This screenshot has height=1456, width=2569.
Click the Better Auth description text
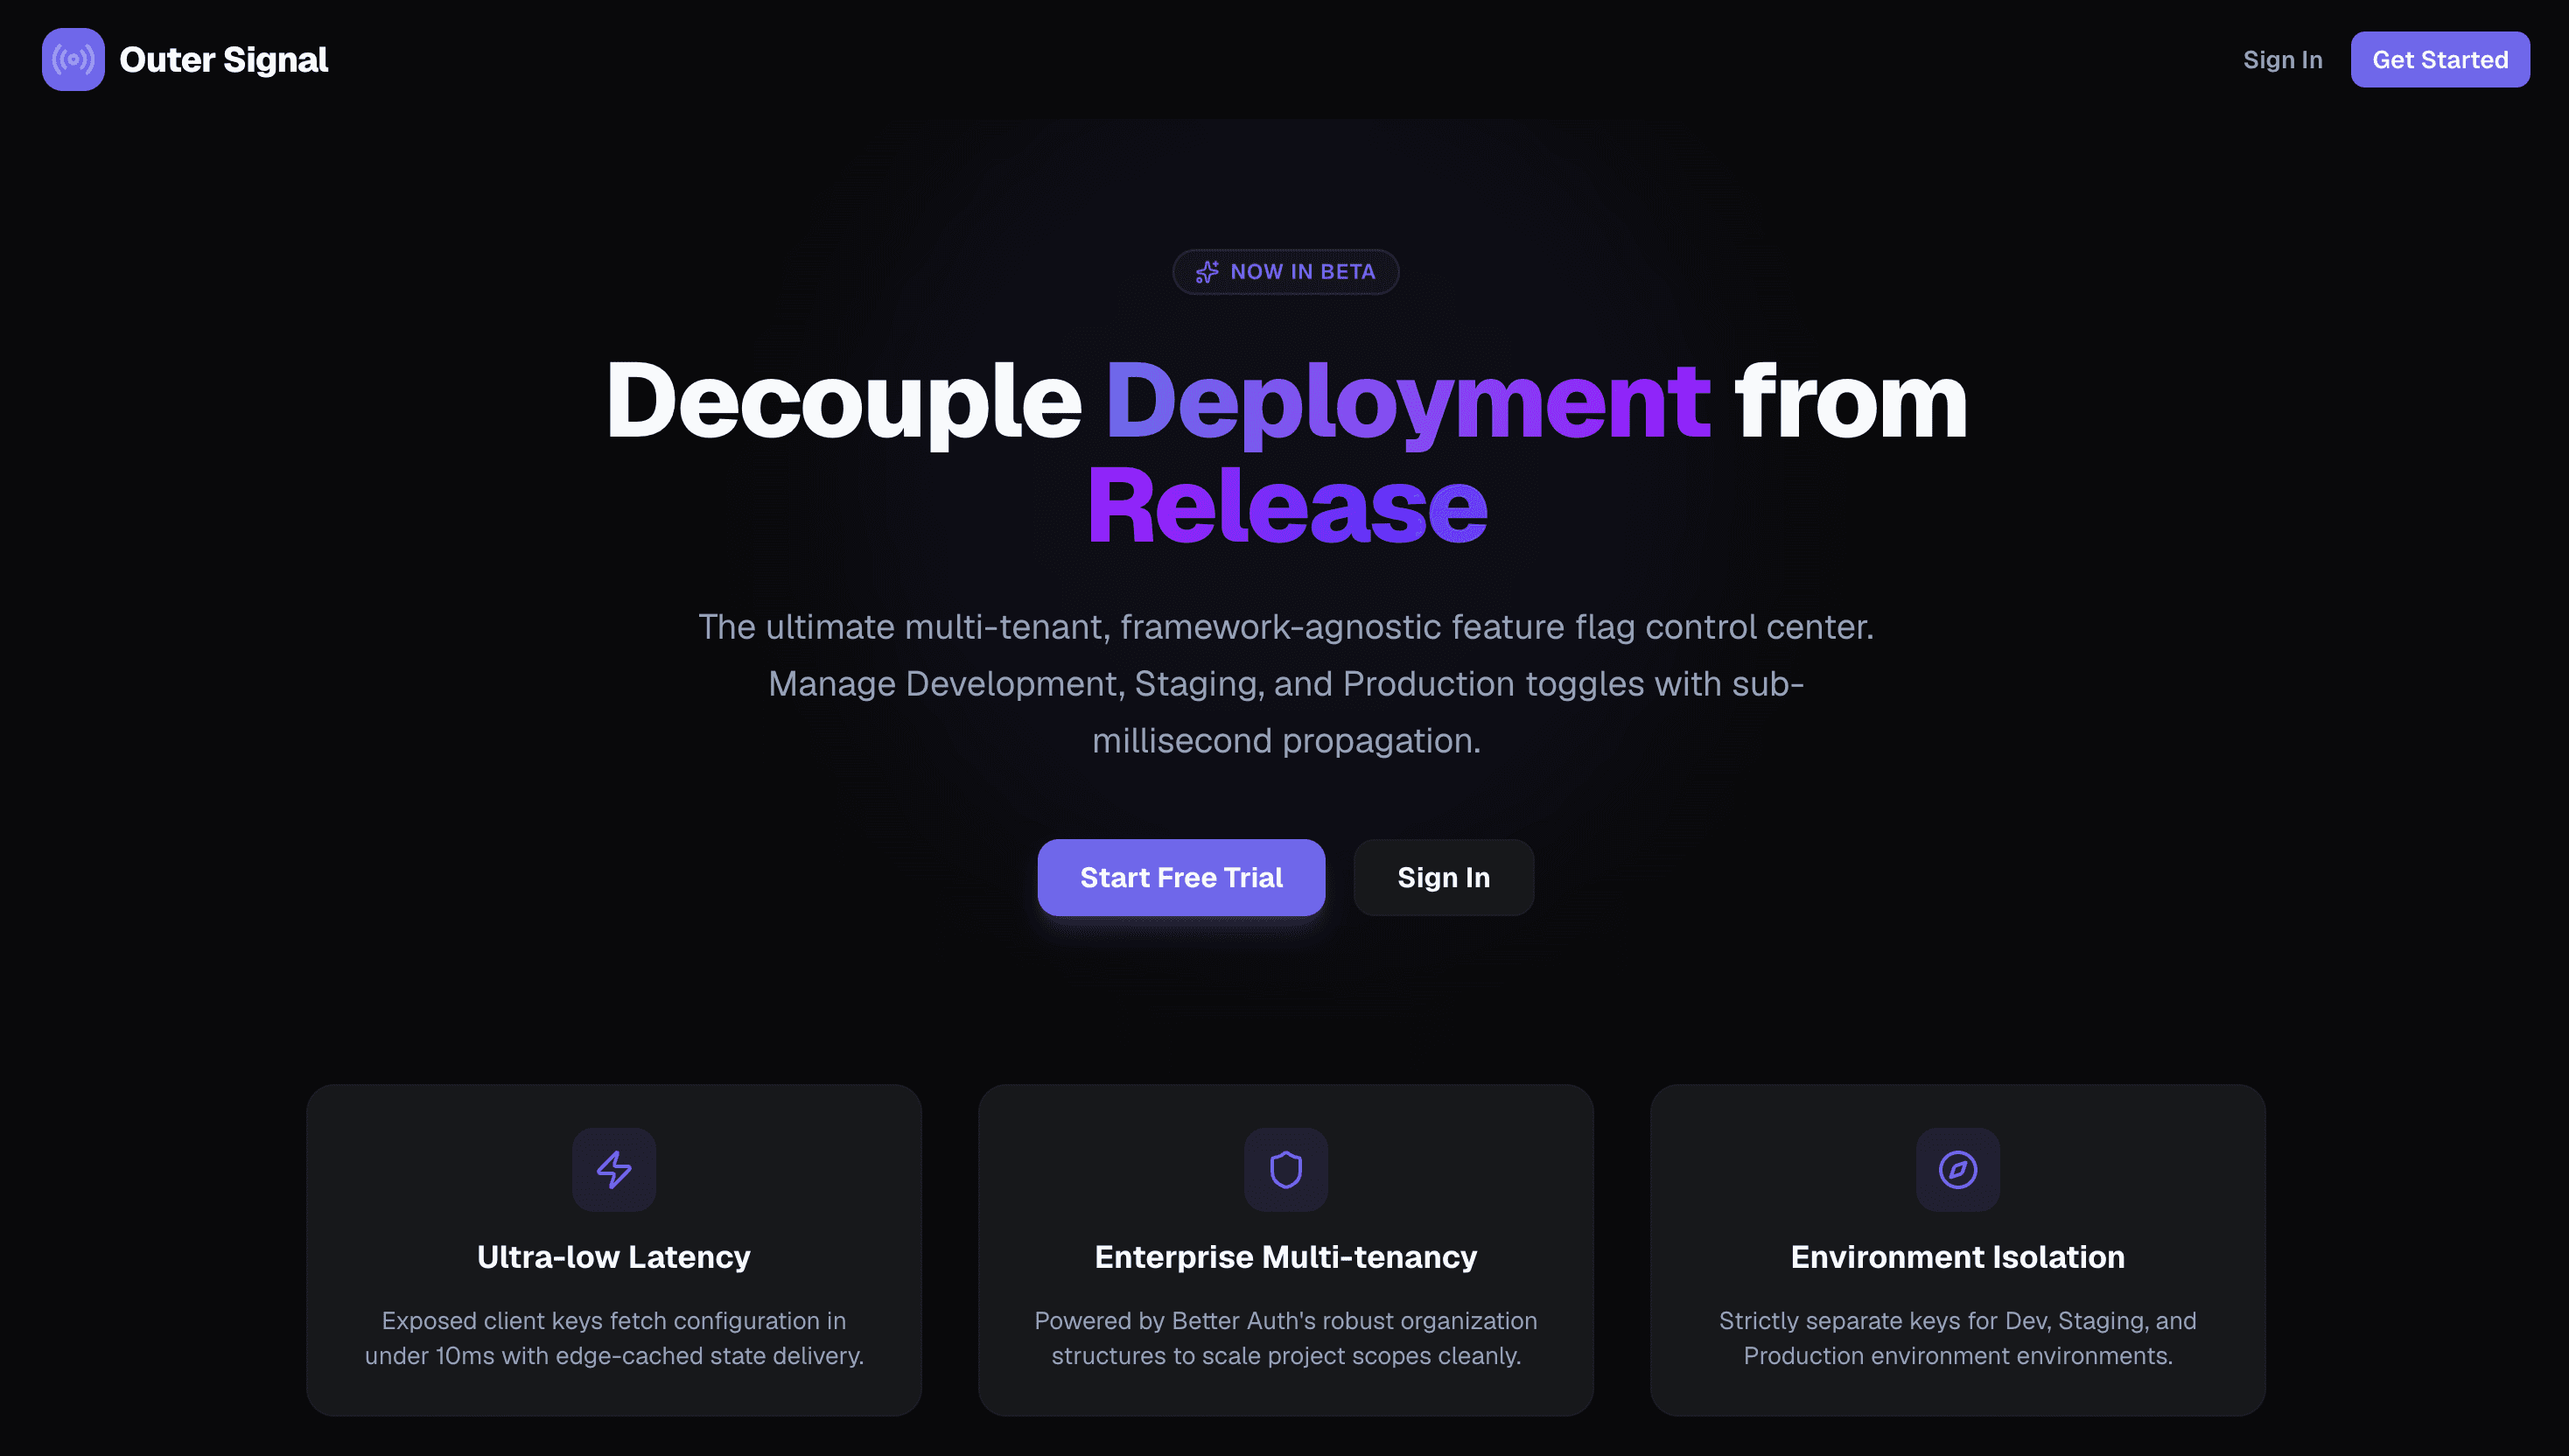tap(1285, 1338)
